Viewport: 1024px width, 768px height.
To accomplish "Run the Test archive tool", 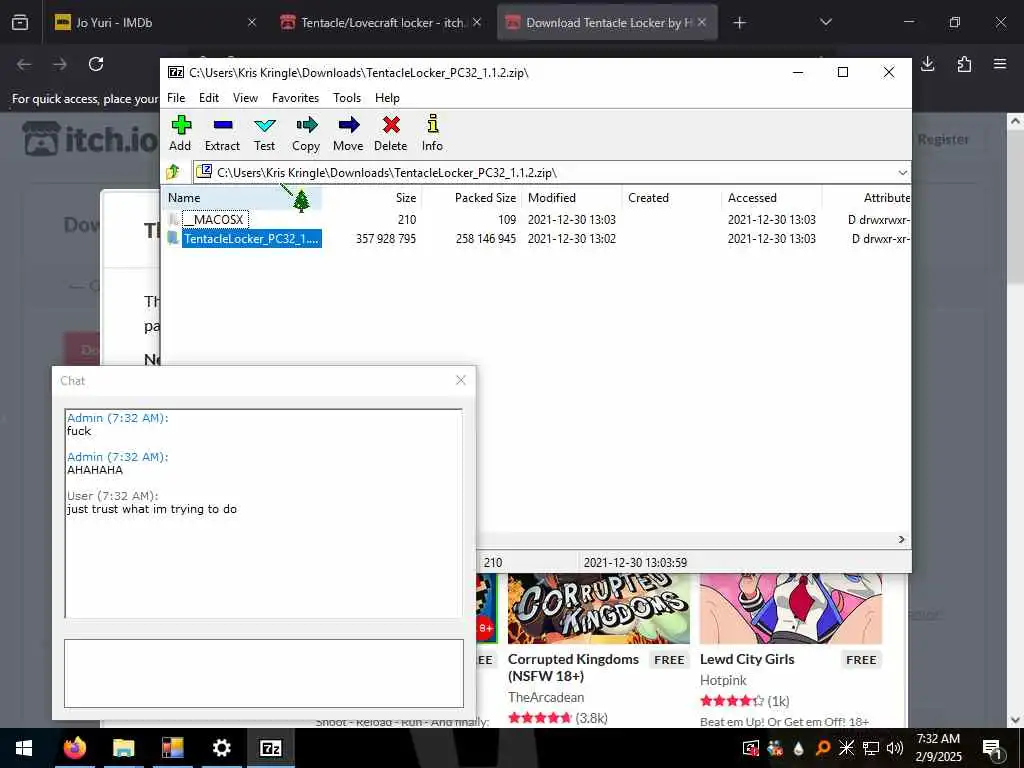I will click(x=264, y=133).
